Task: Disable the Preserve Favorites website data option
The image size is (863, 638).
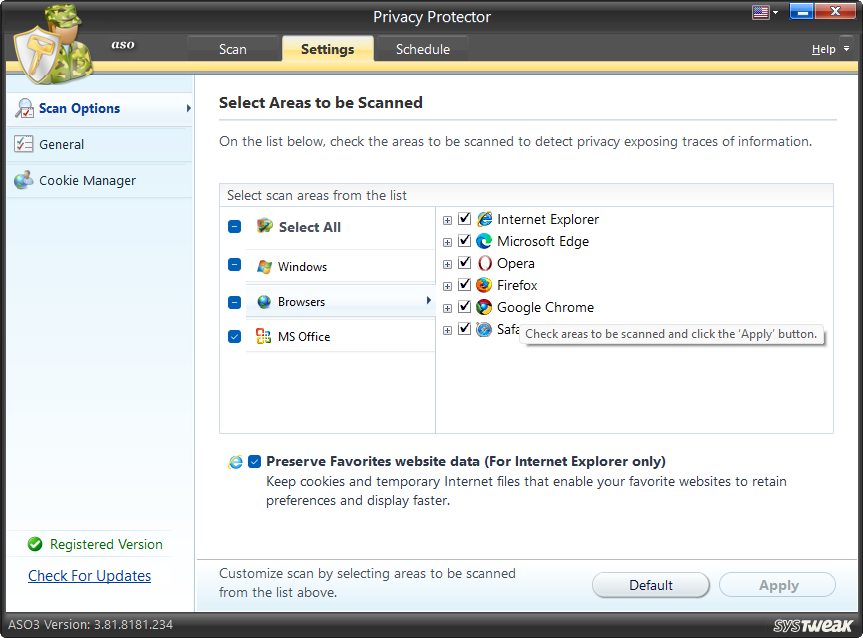Action: coord(254,461)
